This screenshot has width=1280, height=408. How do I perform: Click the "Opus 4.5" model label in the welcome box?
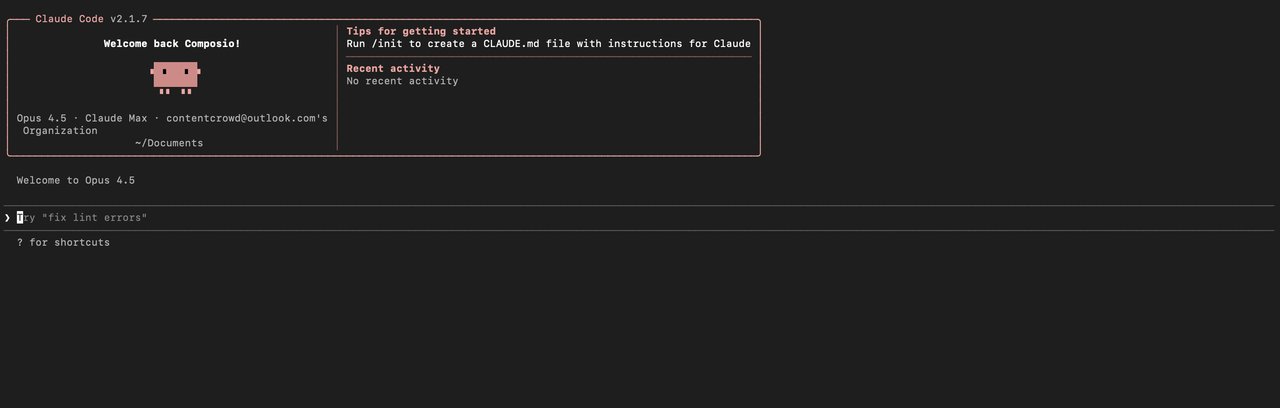(x=41, y=118)
